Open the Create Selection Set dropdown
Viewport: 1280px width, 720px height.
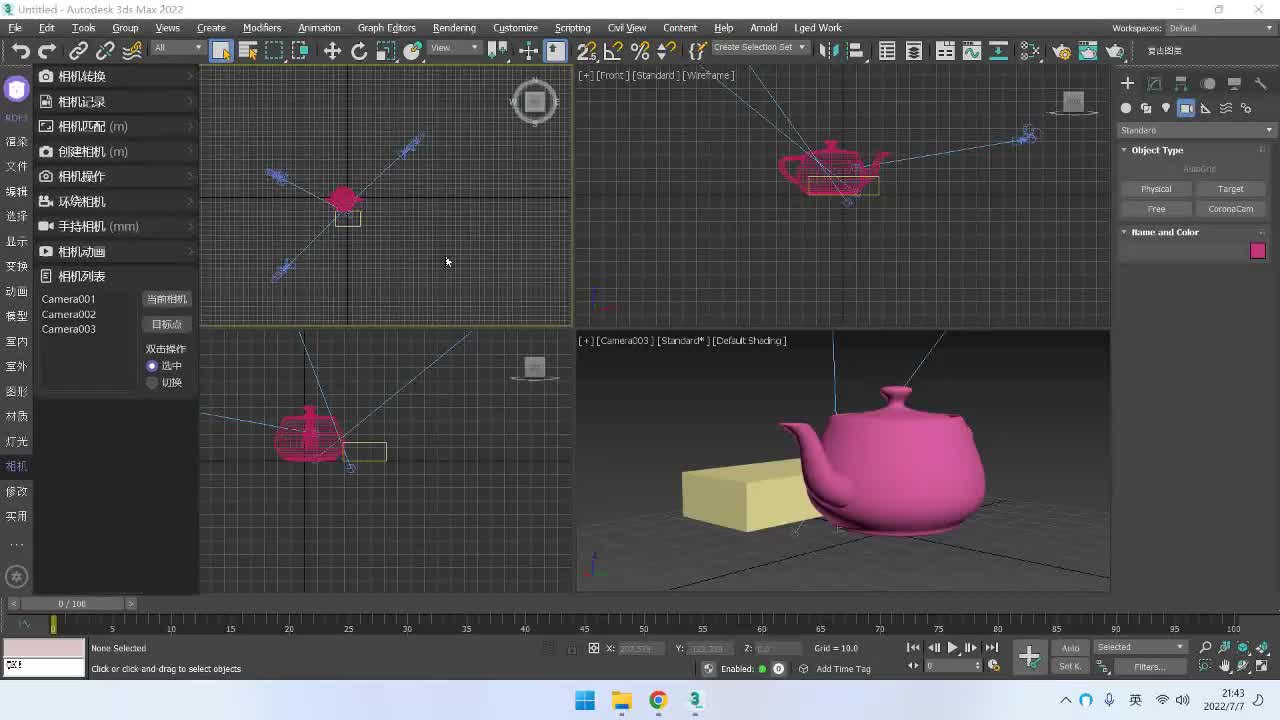coord(759,48)
